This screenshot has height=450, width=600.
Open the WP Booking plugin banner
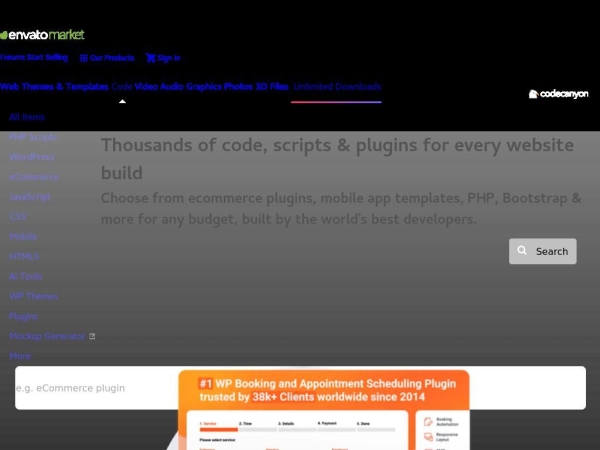pos(324,410)
